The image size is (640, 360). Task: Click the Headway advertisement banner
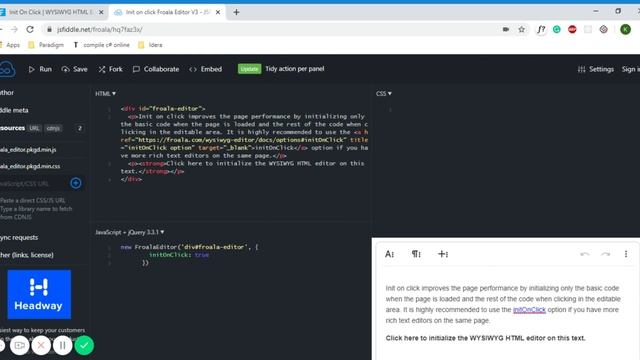39,294
